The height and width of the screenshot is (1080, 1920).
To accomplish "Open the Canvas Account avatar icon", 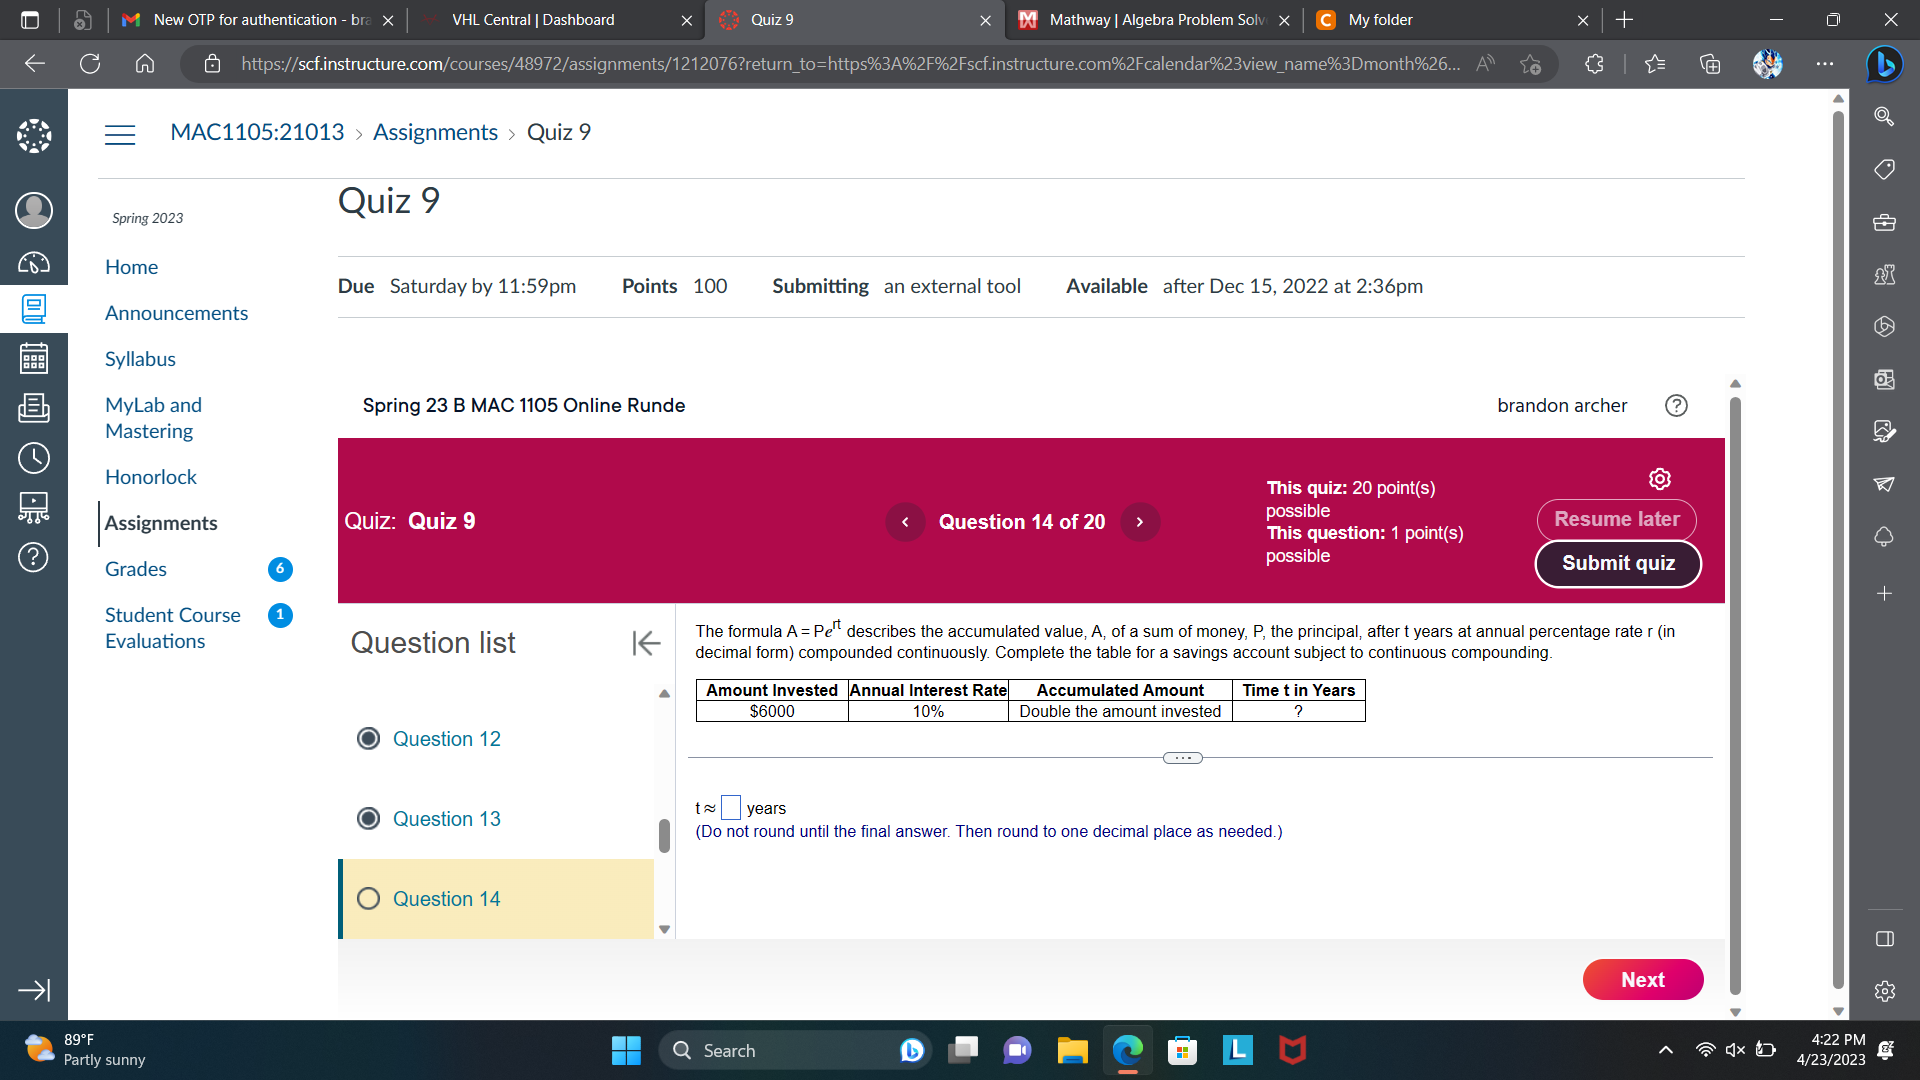I will click(33, 210).
